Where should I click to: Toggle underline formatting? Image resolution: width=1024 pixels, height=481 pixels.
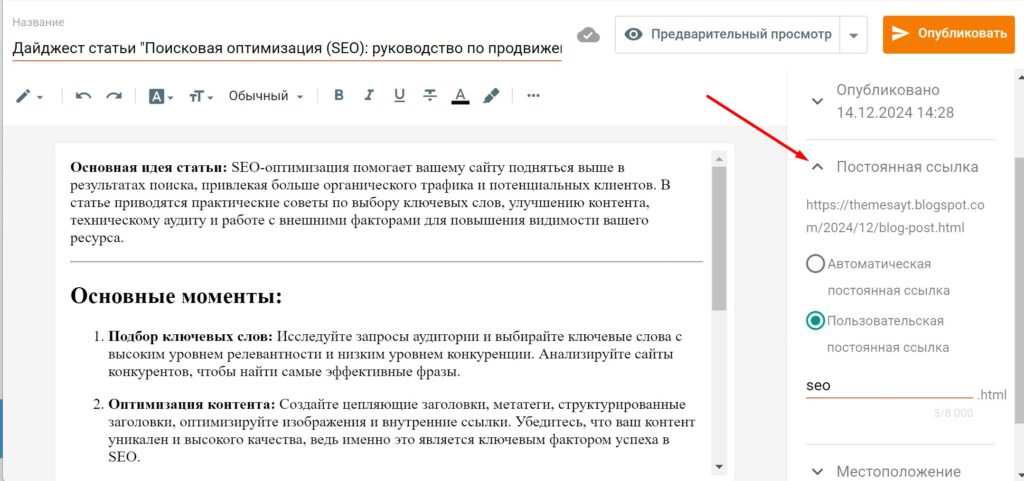[399, 96]
